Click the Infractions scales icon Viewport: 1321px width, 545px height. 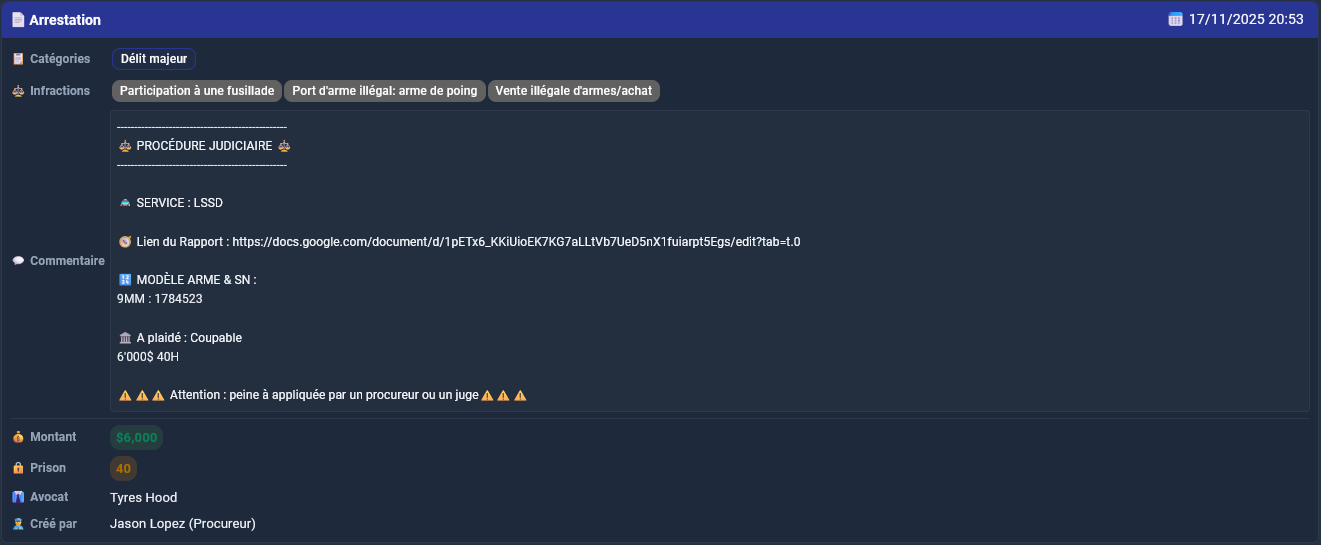(x=18, y=91)
